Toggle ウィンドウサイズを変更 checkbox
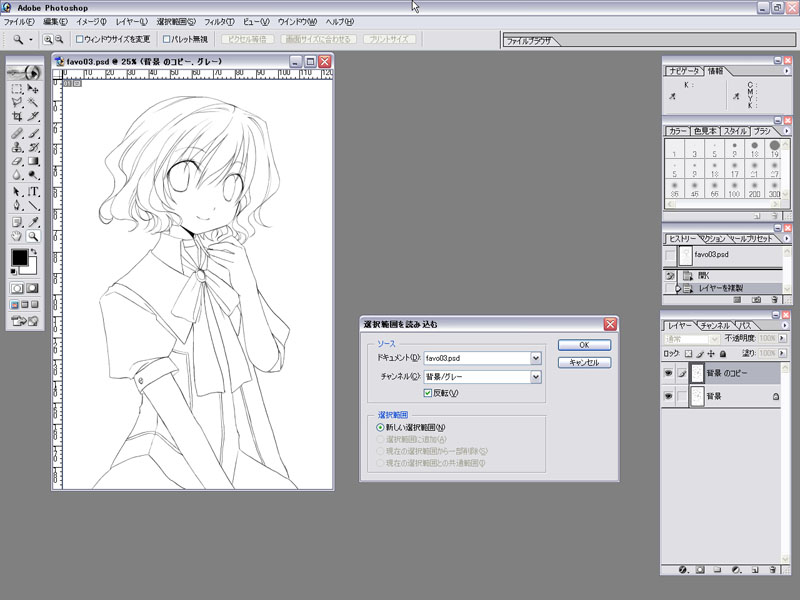Screen dimensions: 800x600 click(80, 39)
